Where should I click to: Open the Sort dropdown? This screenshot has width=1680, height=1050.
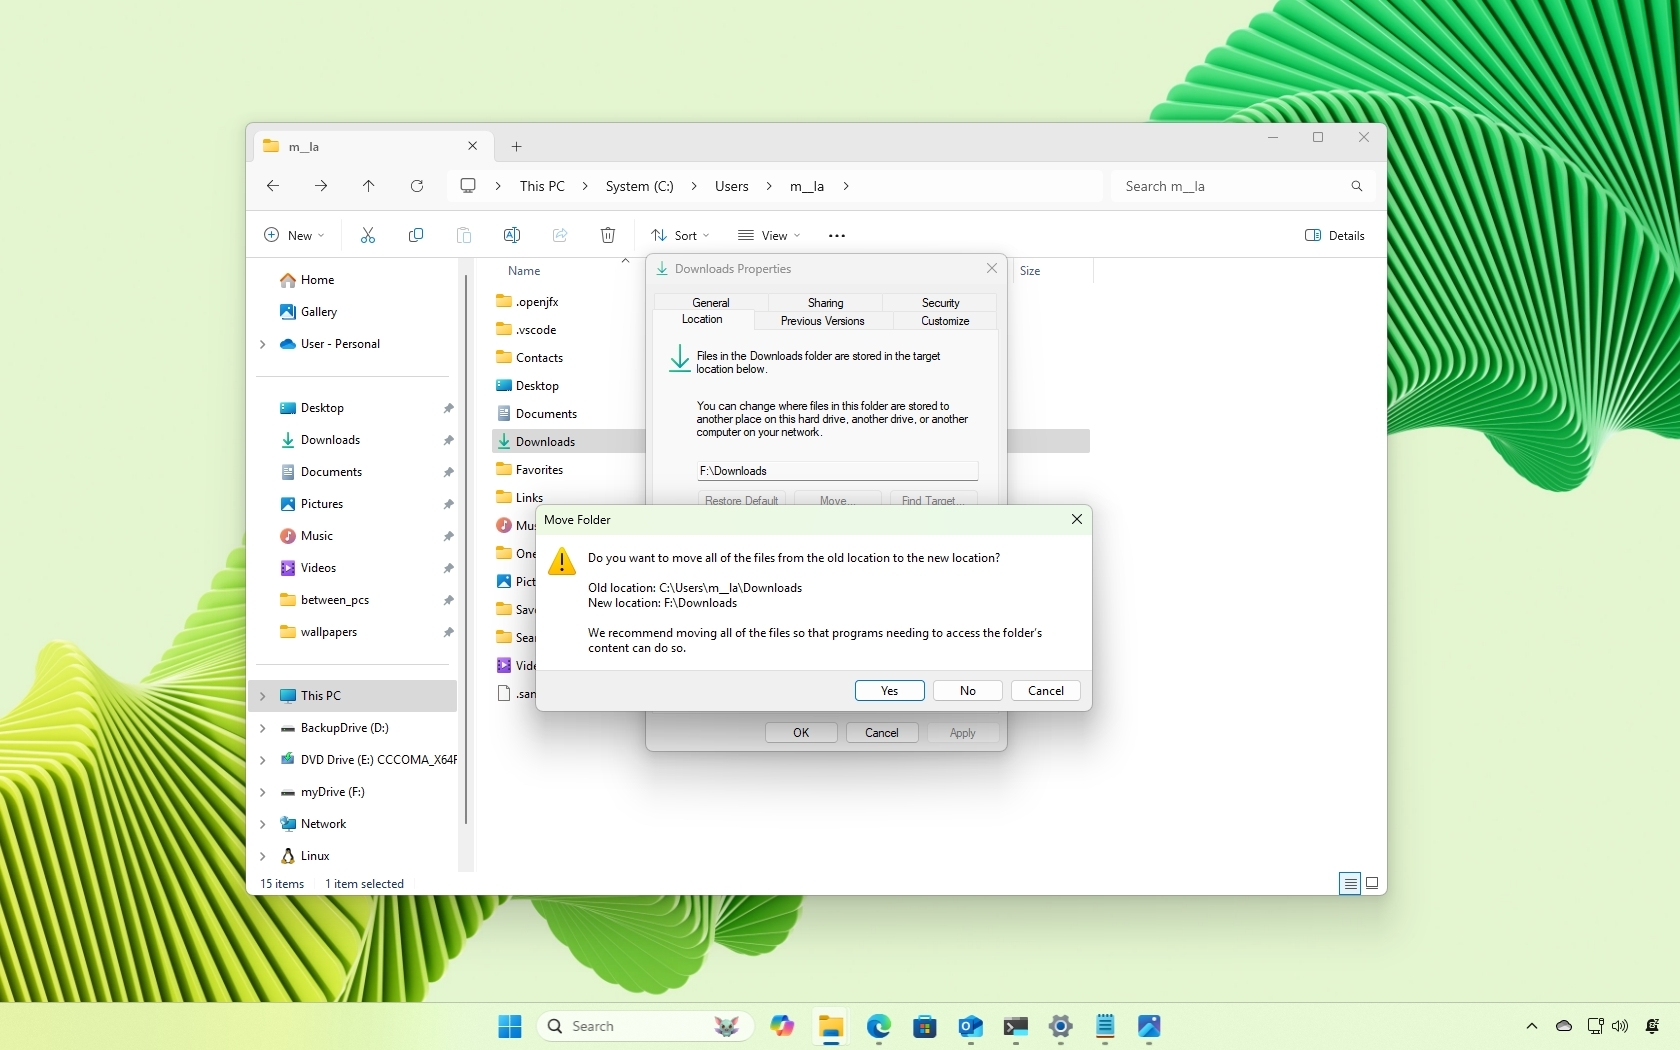pyautogui.click(x=681, y=235)
